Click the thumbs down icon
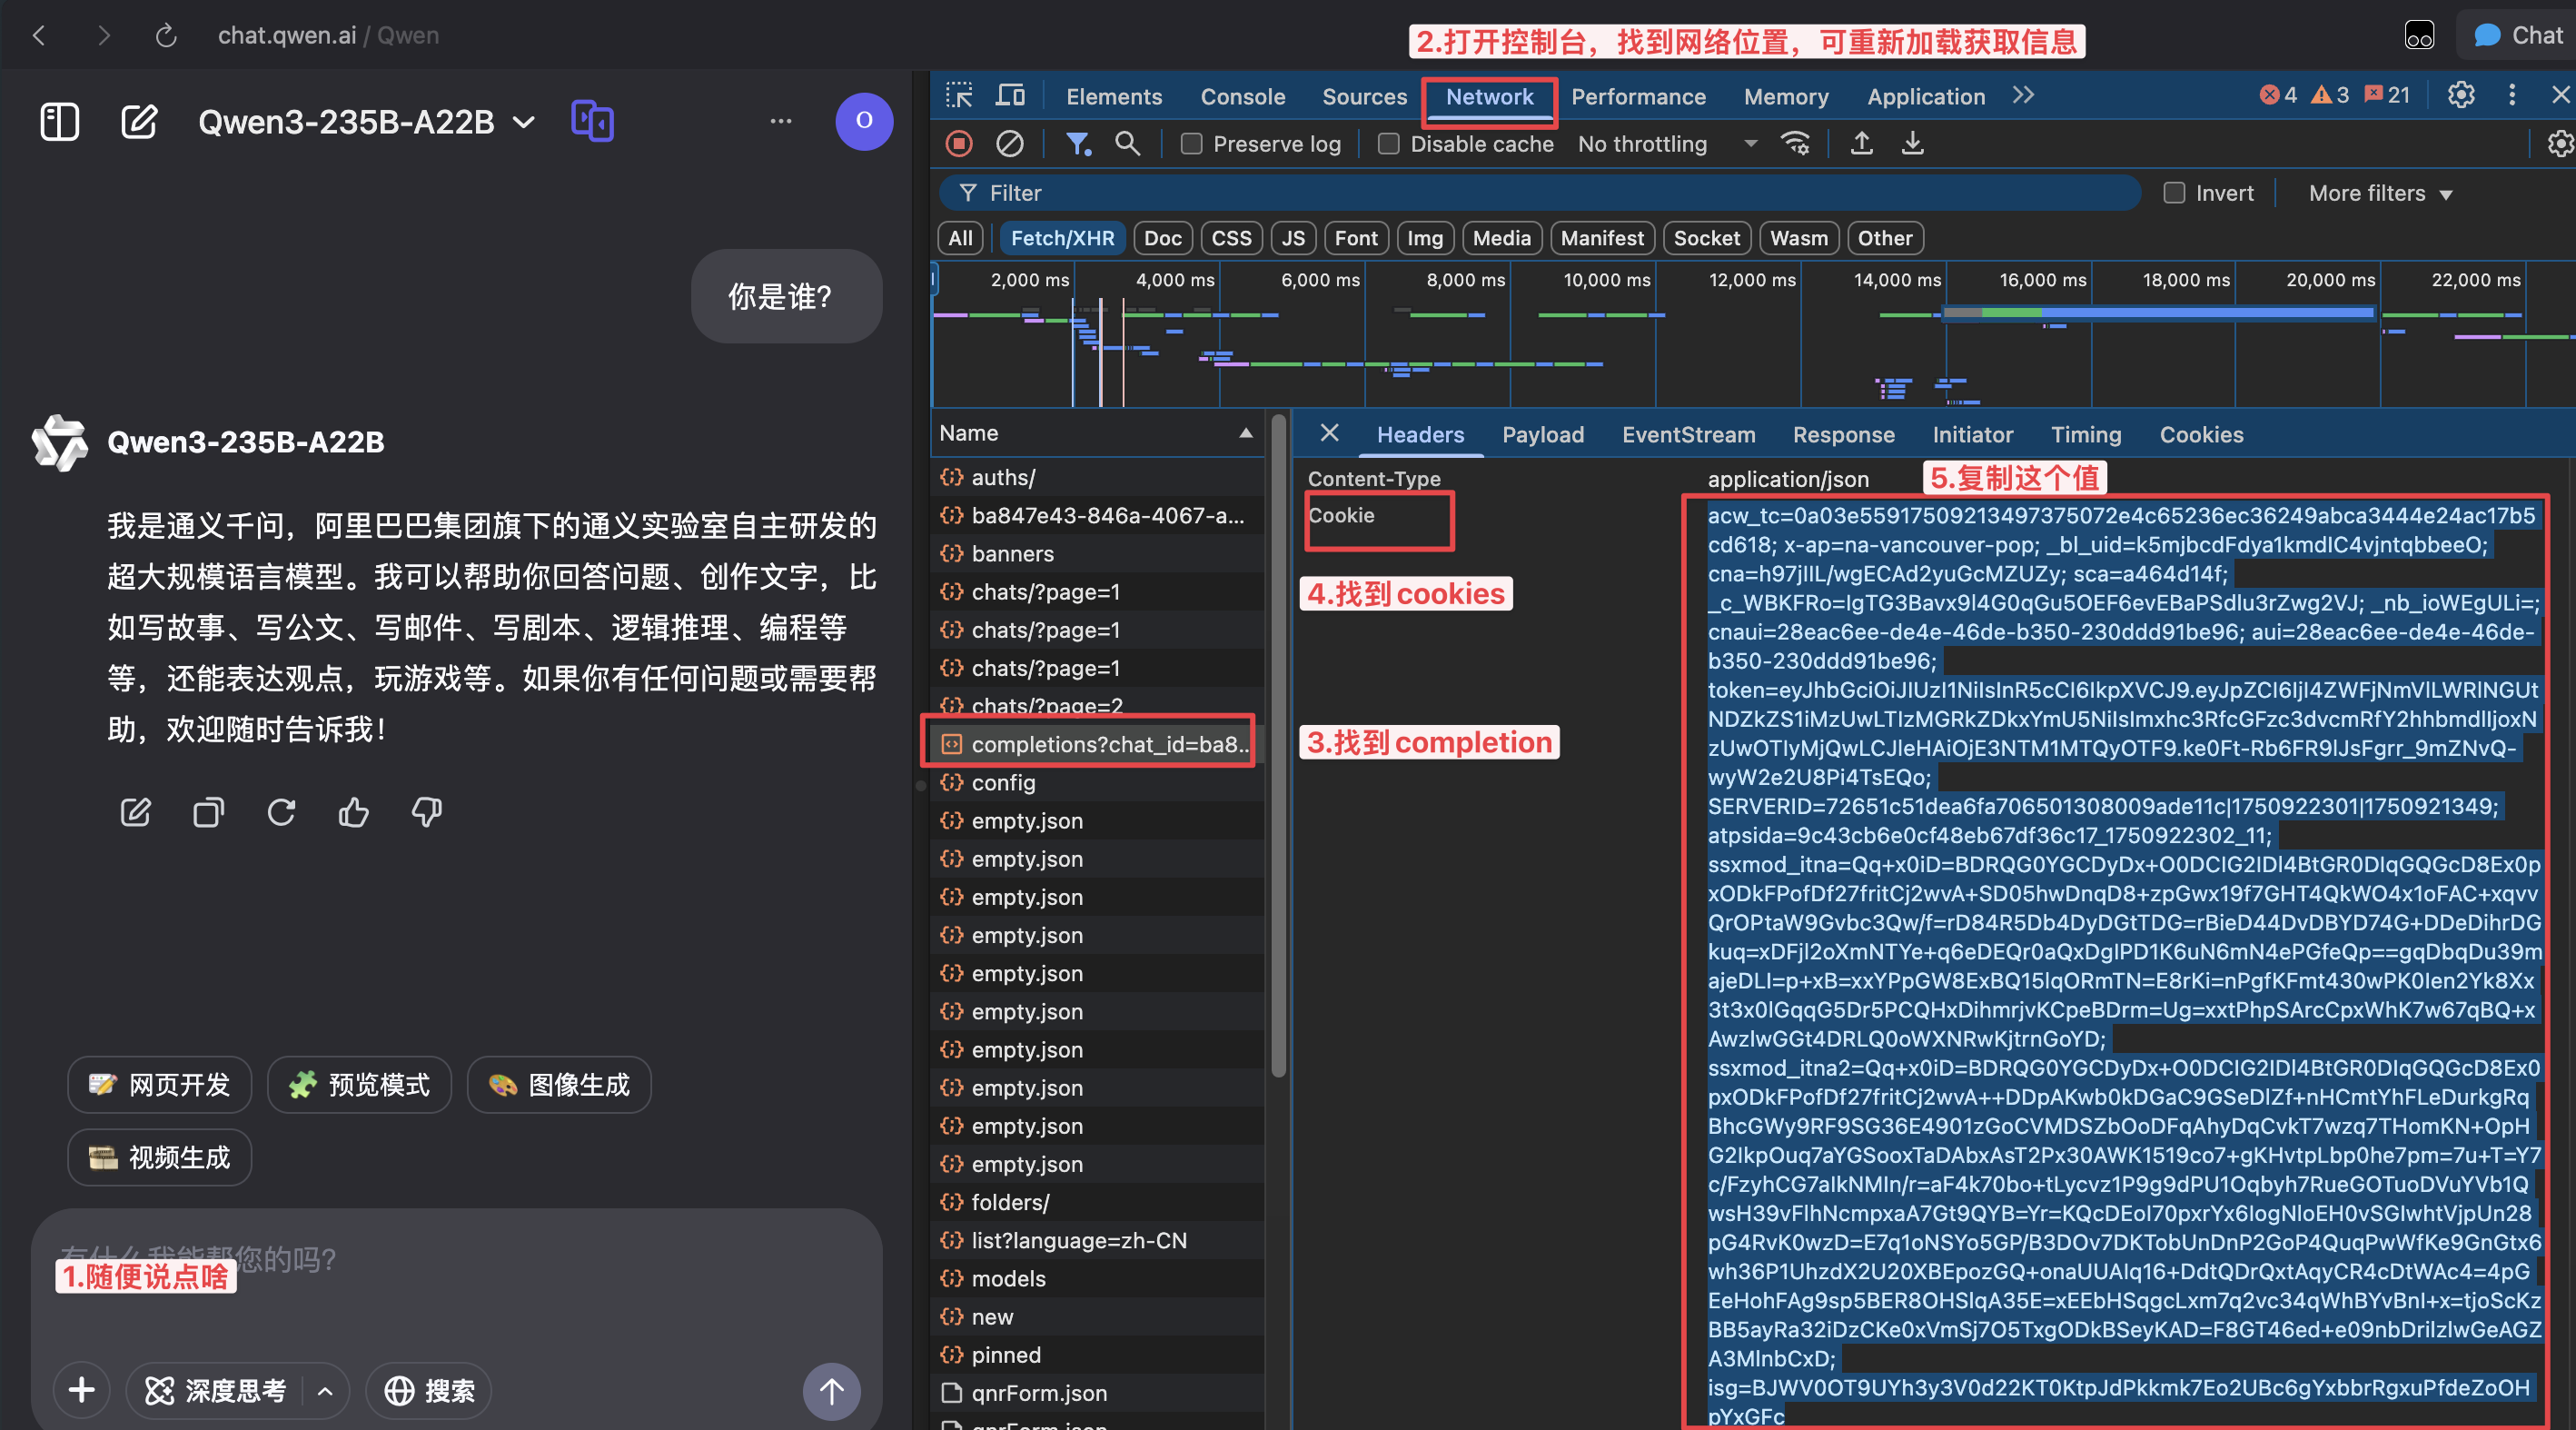This screenshot has height=1430, width=2576. click(427, 812)
